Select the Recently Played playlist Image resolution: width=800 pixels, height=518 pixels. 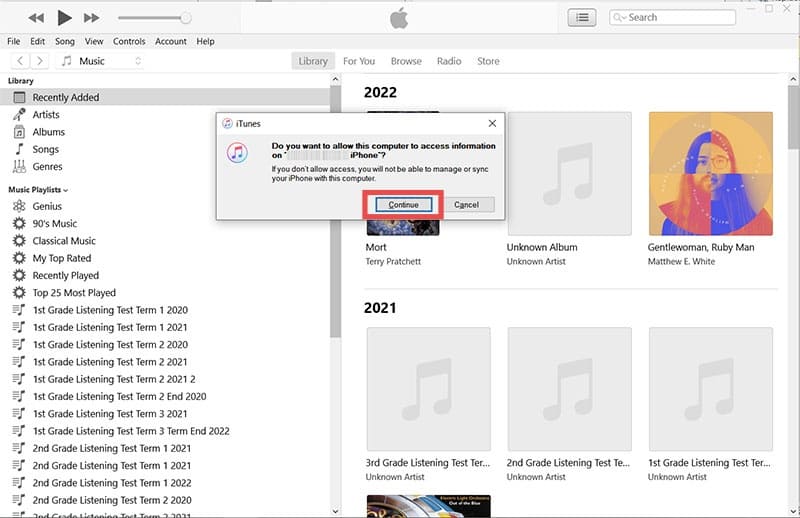point(65,275)
